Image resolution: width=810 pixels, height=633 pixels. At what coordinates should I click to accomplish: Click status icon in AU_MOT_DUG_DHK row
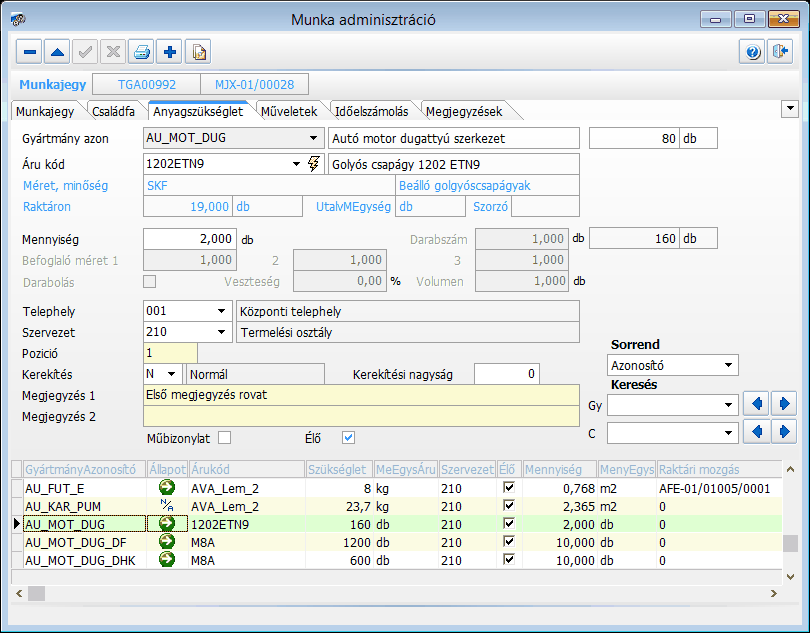point(167,559)
